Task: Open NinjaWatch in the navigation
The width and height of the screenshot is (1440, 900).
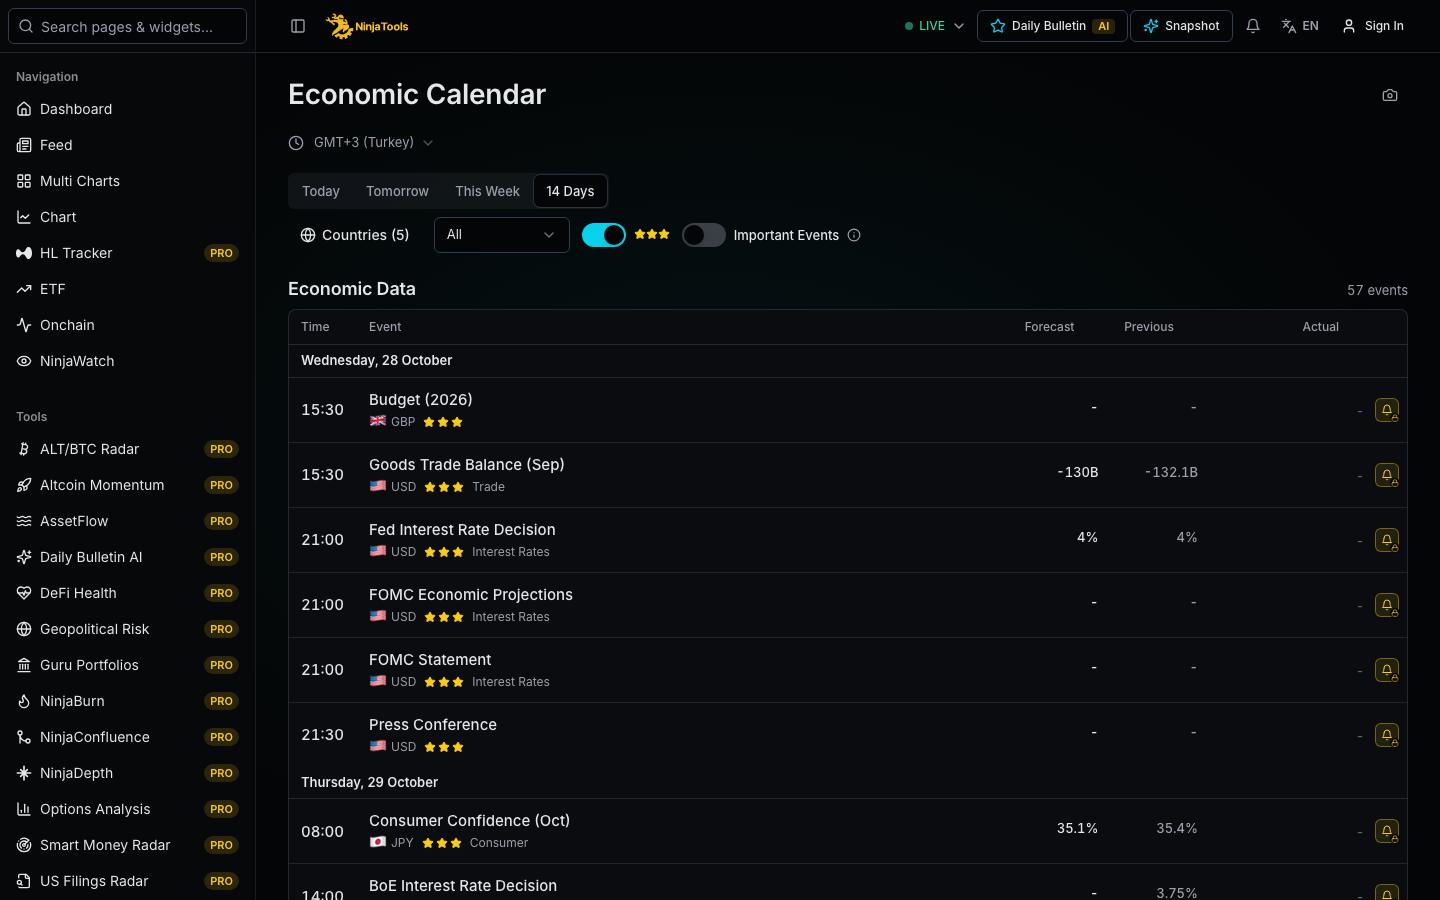Action: click(128, 361)
